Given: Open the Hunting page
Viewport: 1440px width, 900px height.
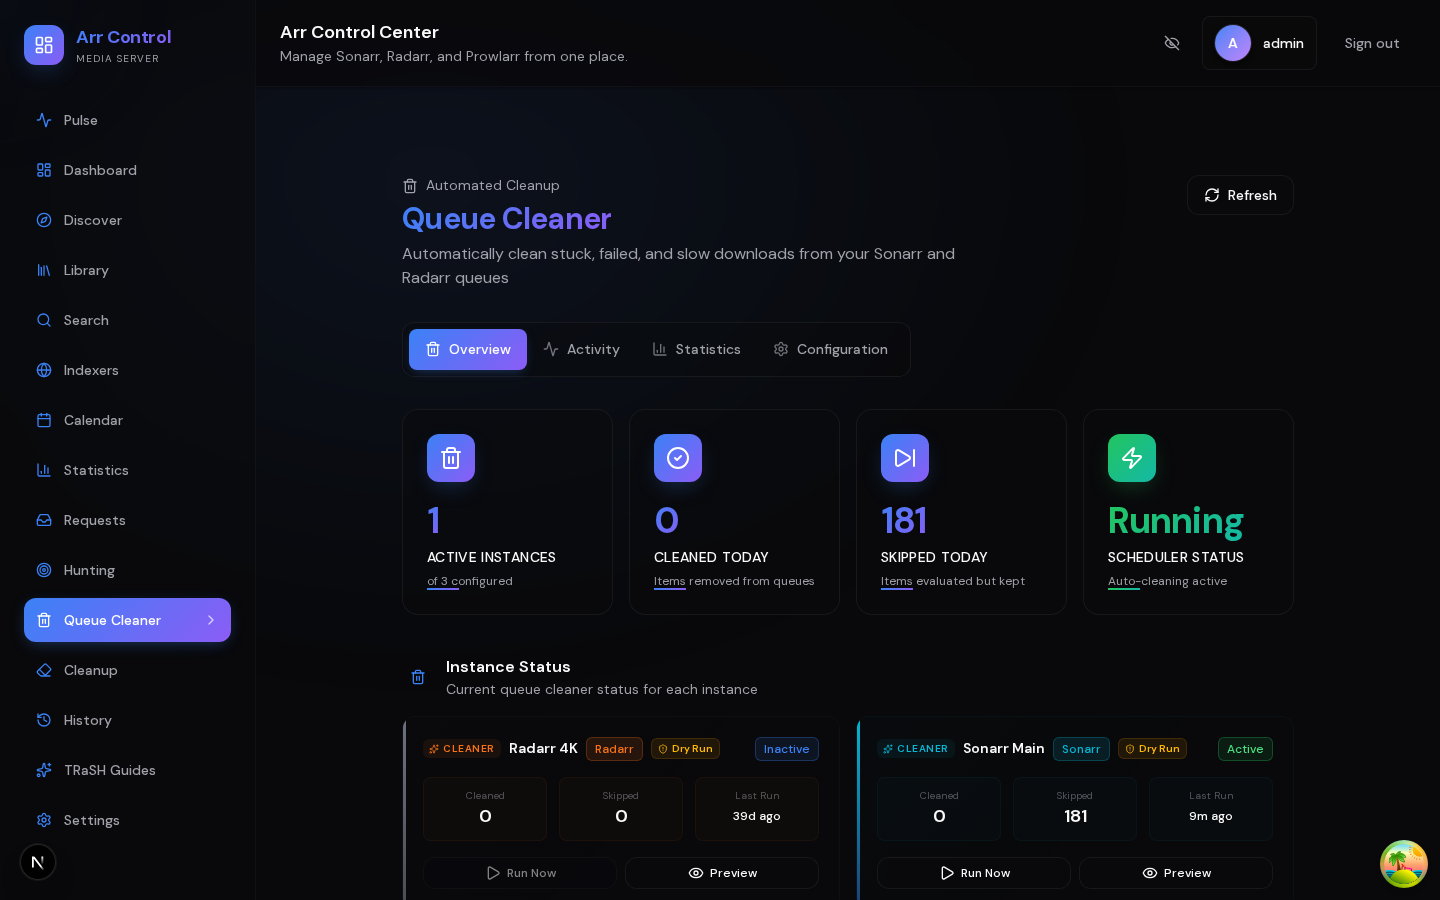Looking at the screenshot, I should pyautogui.click(x=127, y=570).
